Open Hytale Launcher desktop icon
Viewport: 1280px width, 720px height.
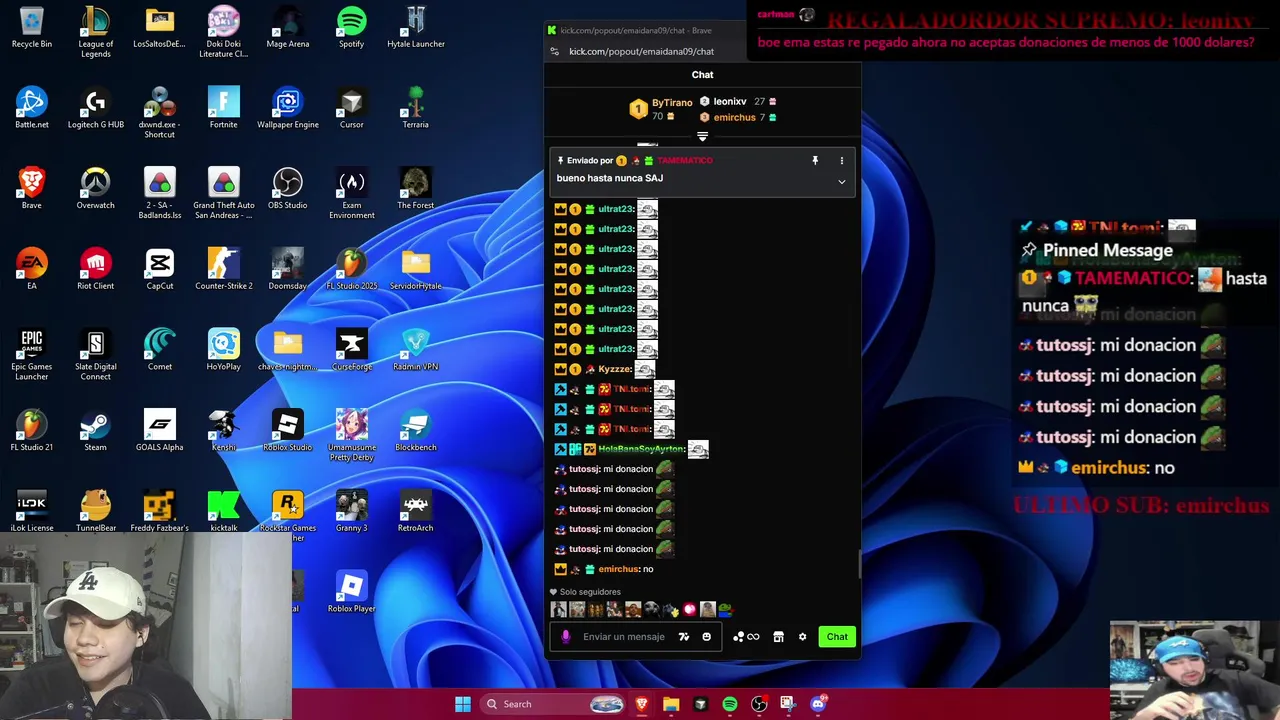tap(416, 28)
